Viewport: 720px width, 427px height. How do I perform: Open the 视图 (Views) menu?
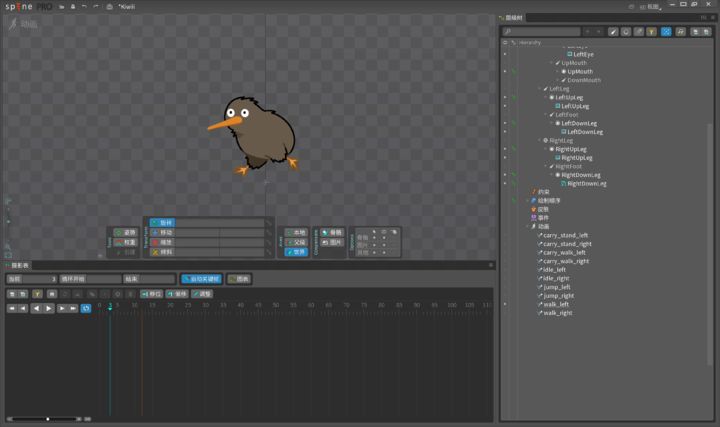[x=651, y=7]
